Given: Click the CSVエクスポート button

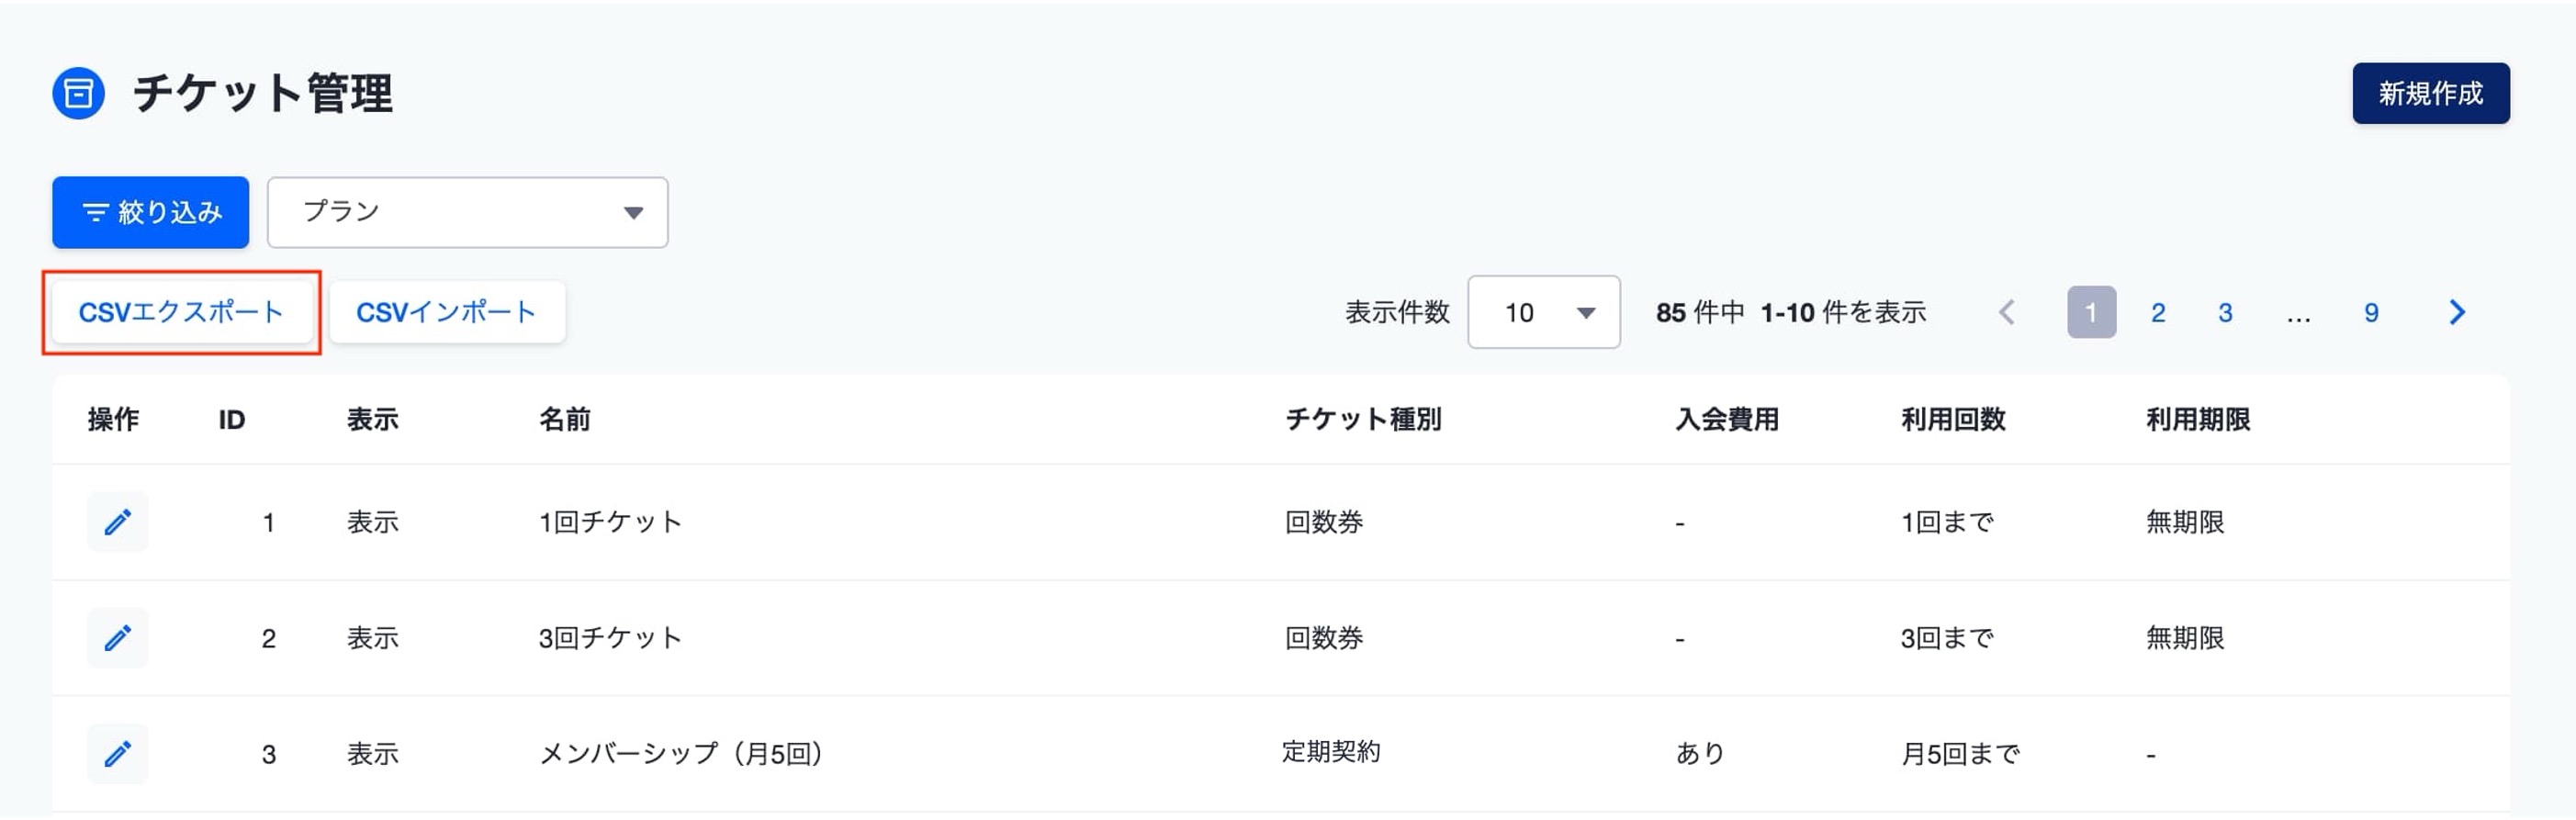Looking at the screenshot, I should 181,313.
